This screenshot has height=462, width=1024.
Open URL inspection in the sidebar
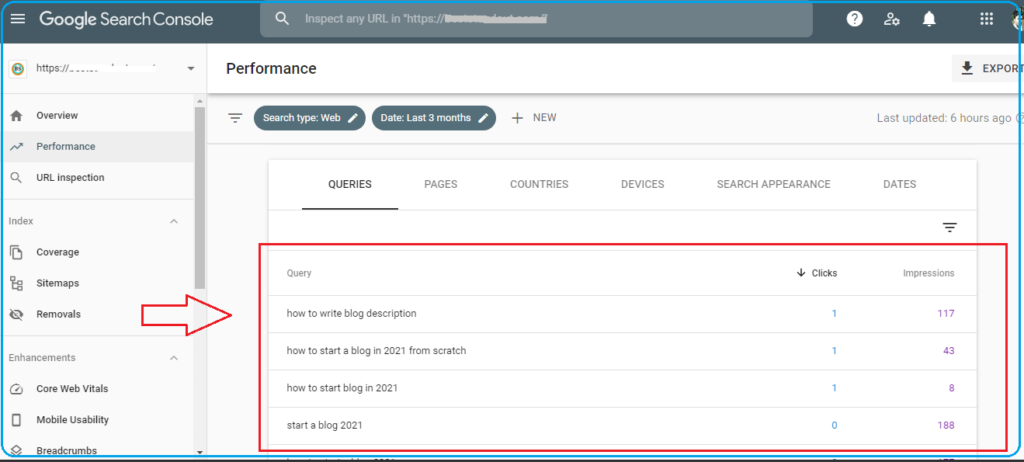coord(97,178)
